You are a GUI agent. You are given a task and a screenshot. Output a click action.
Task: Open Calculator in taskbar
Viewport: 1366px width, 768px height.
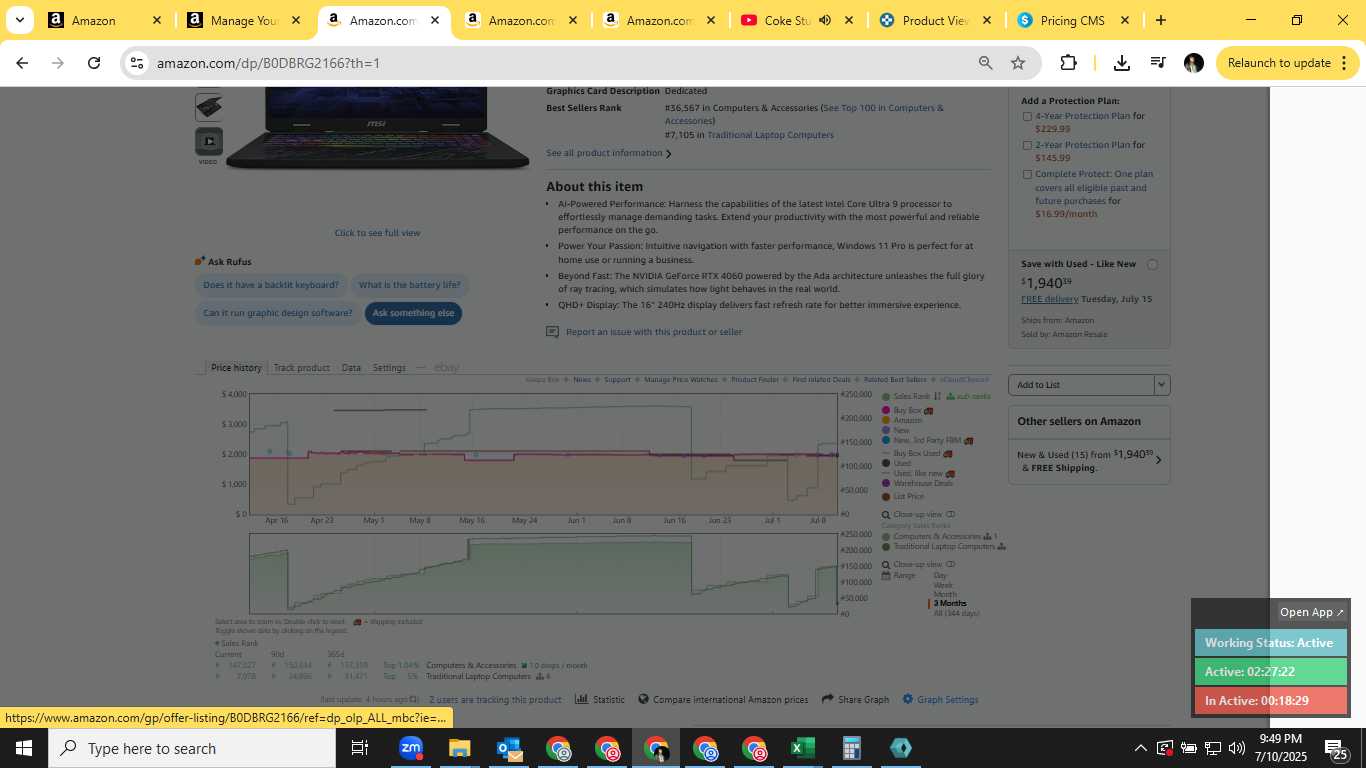click(x=851, y=748)
